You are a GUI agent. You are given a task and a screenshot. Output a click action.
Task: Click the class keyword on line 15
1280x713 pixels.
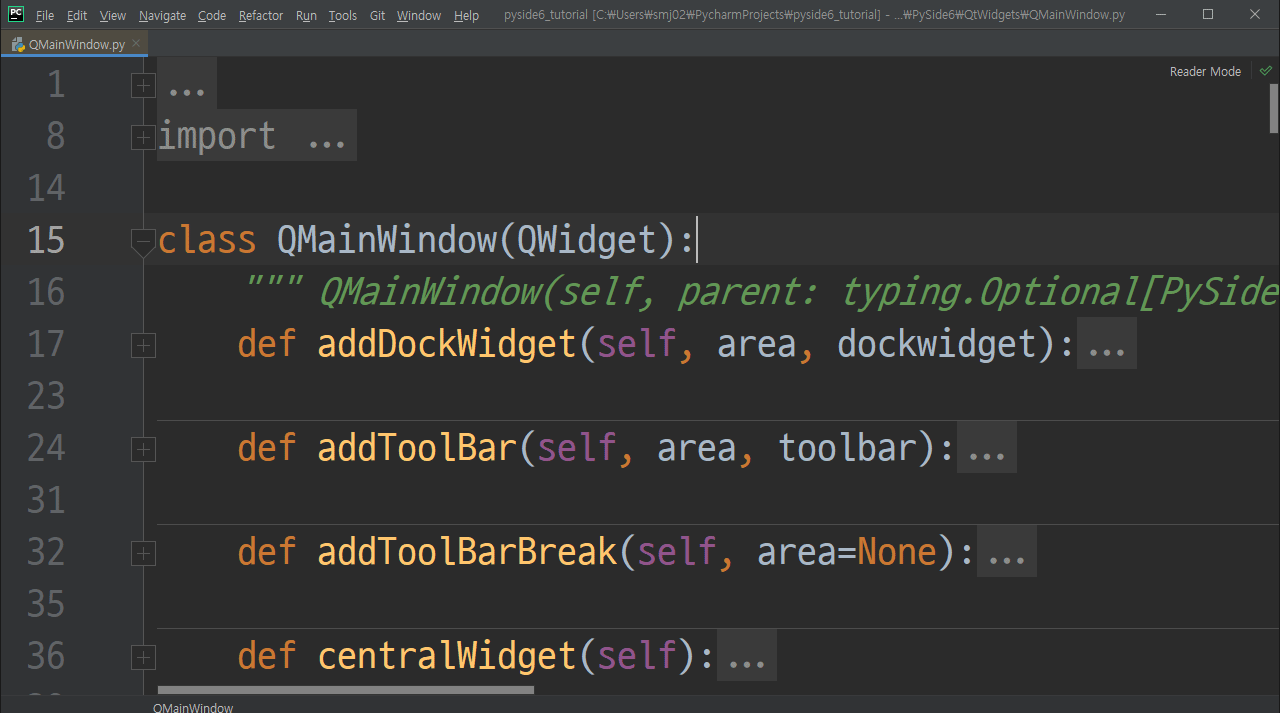pyautogui.click(x=207, y=240)
